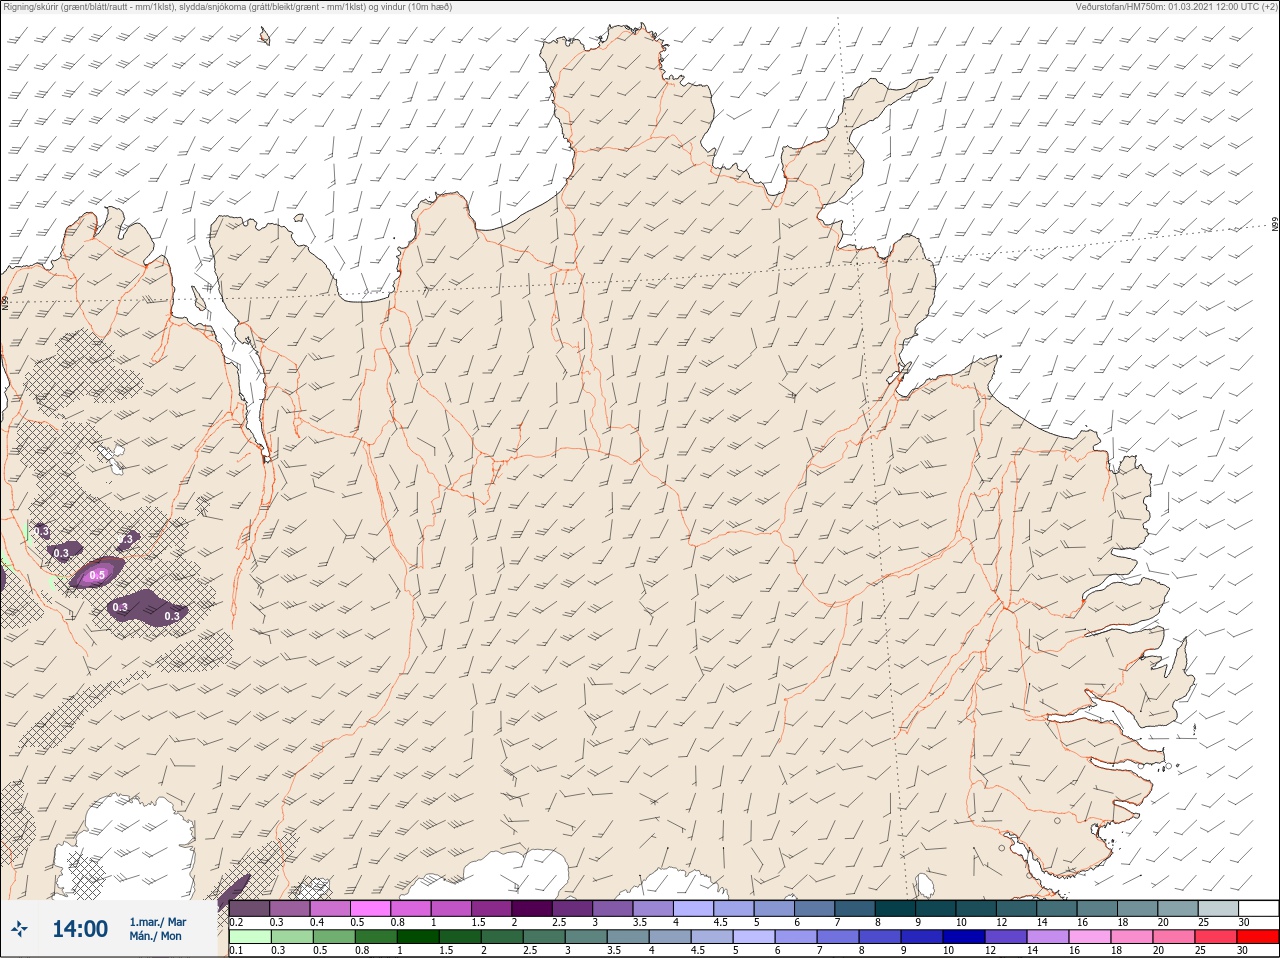
Task: Pick the bright pink swatch labeled 0.5
Action: point(371,908)
